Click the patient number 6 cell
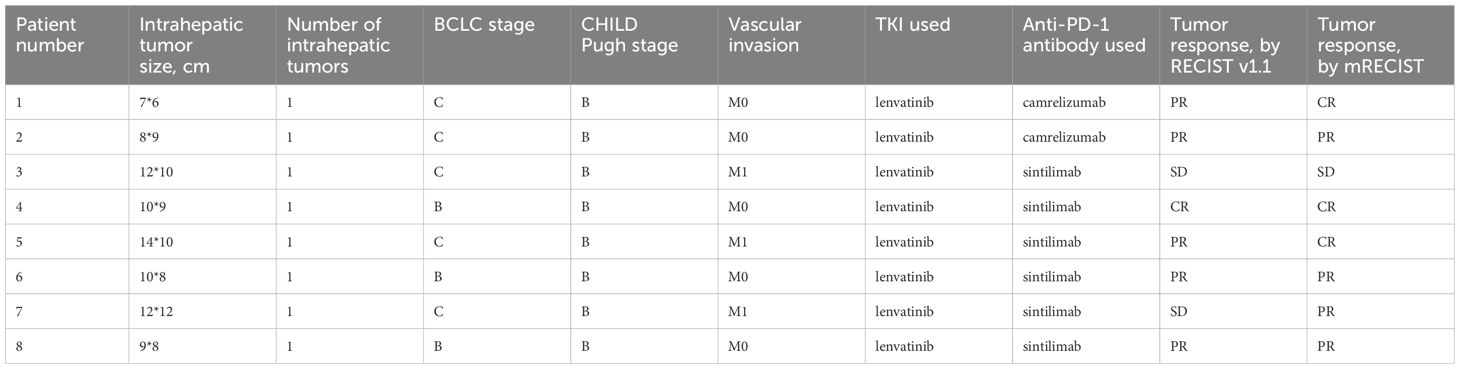 [64, 276]
